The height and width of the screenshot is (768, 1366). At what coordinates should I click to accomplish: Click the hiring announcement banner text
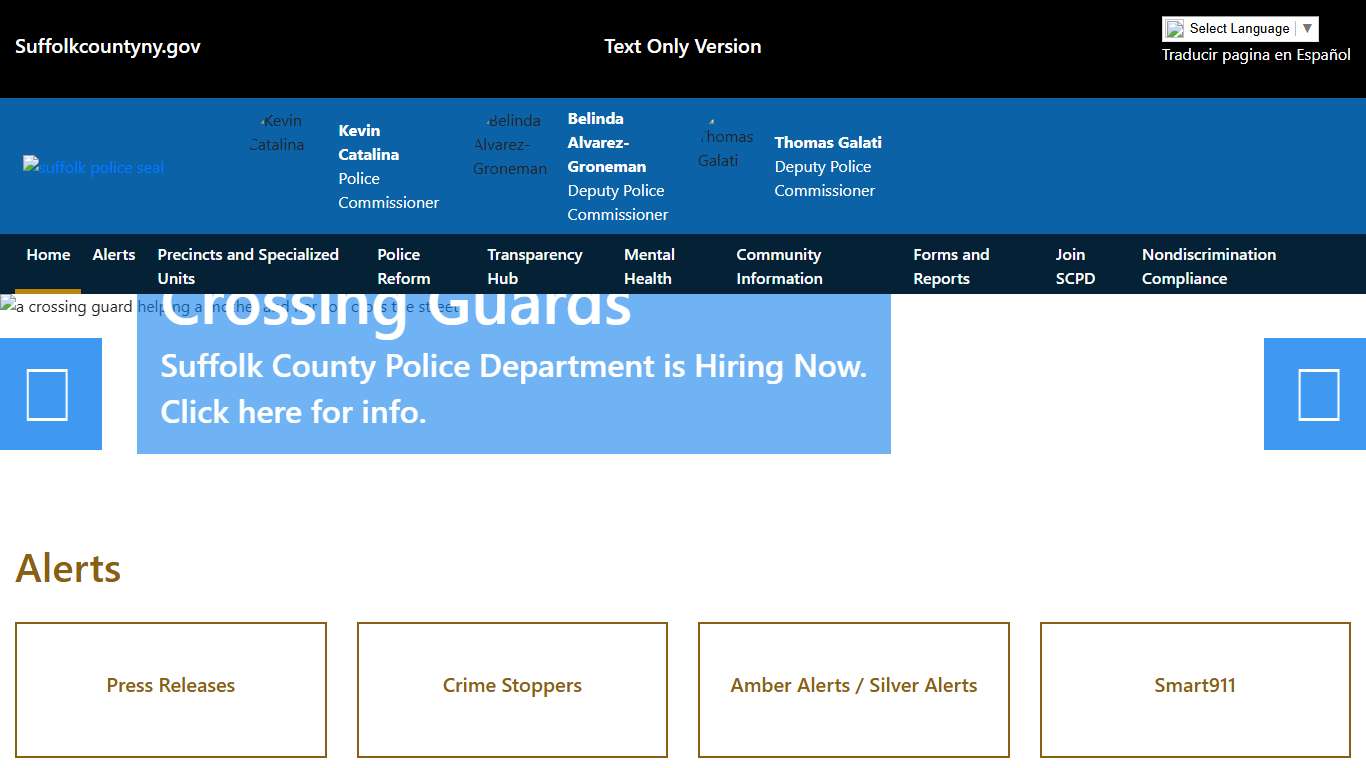513,389
